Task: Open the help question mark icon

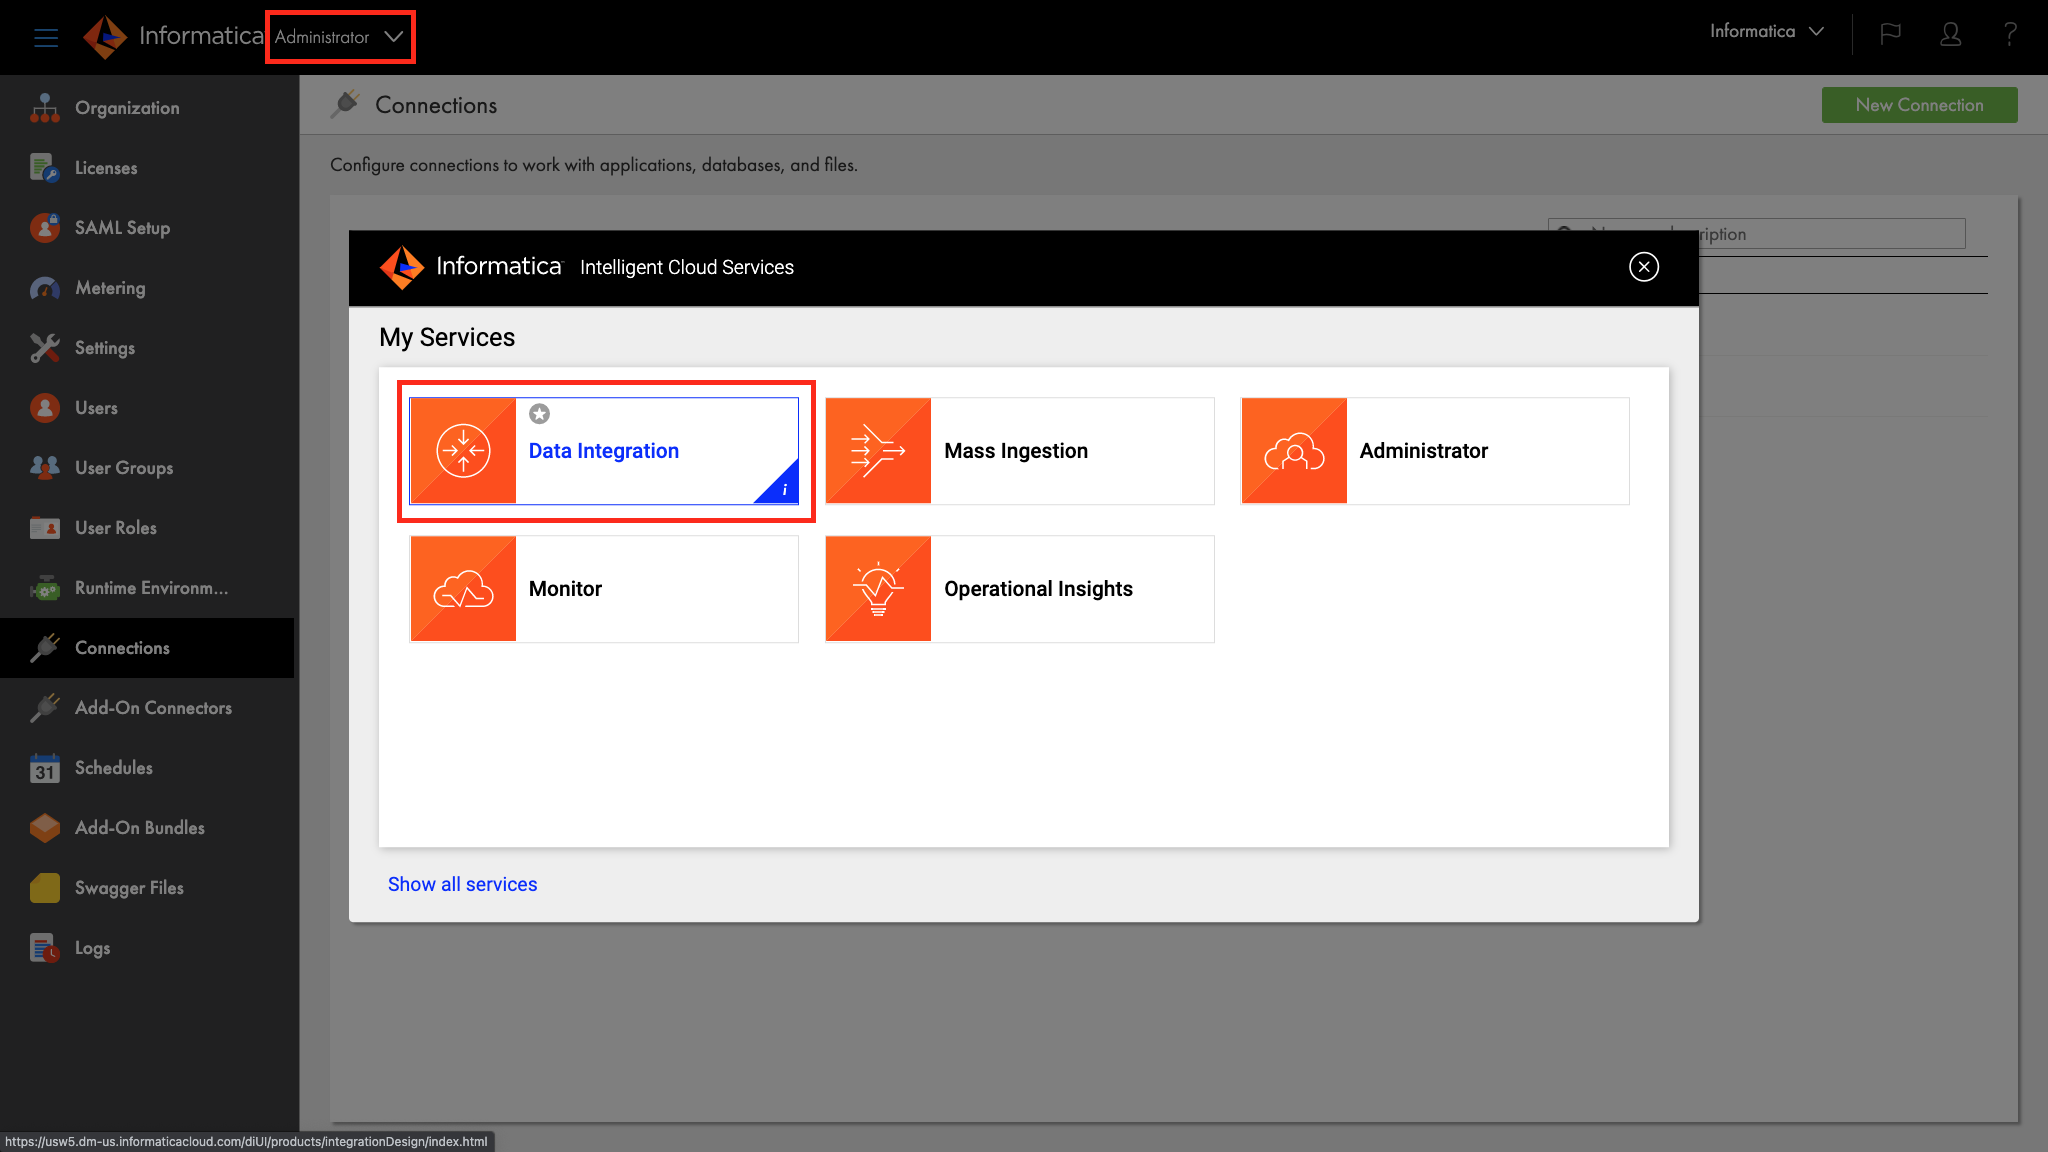Action: pyautogui.click(x=2010, y=34)
